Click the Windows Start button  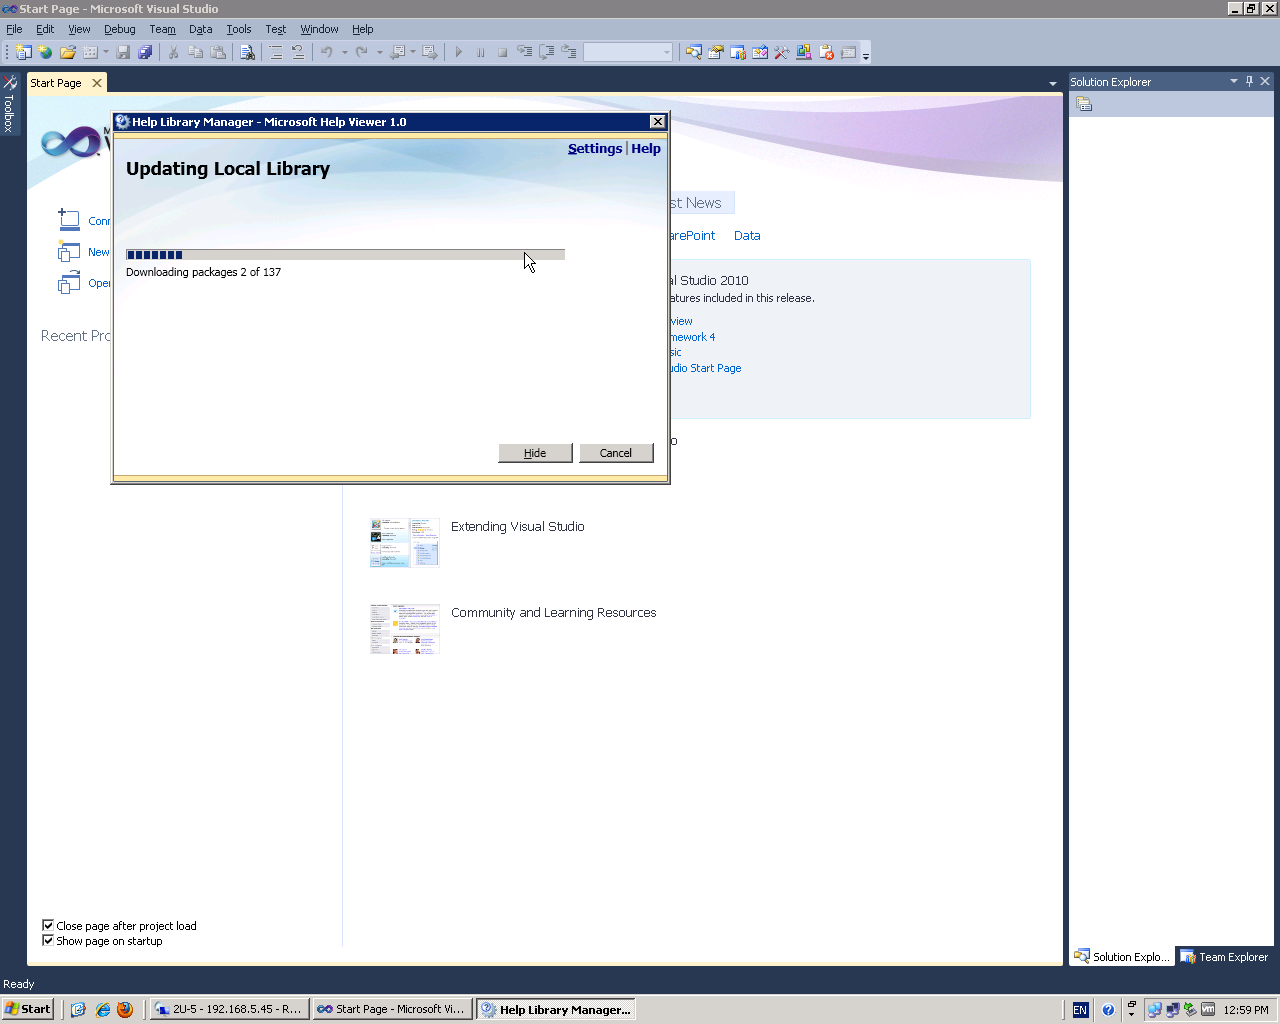[27, 1009]
